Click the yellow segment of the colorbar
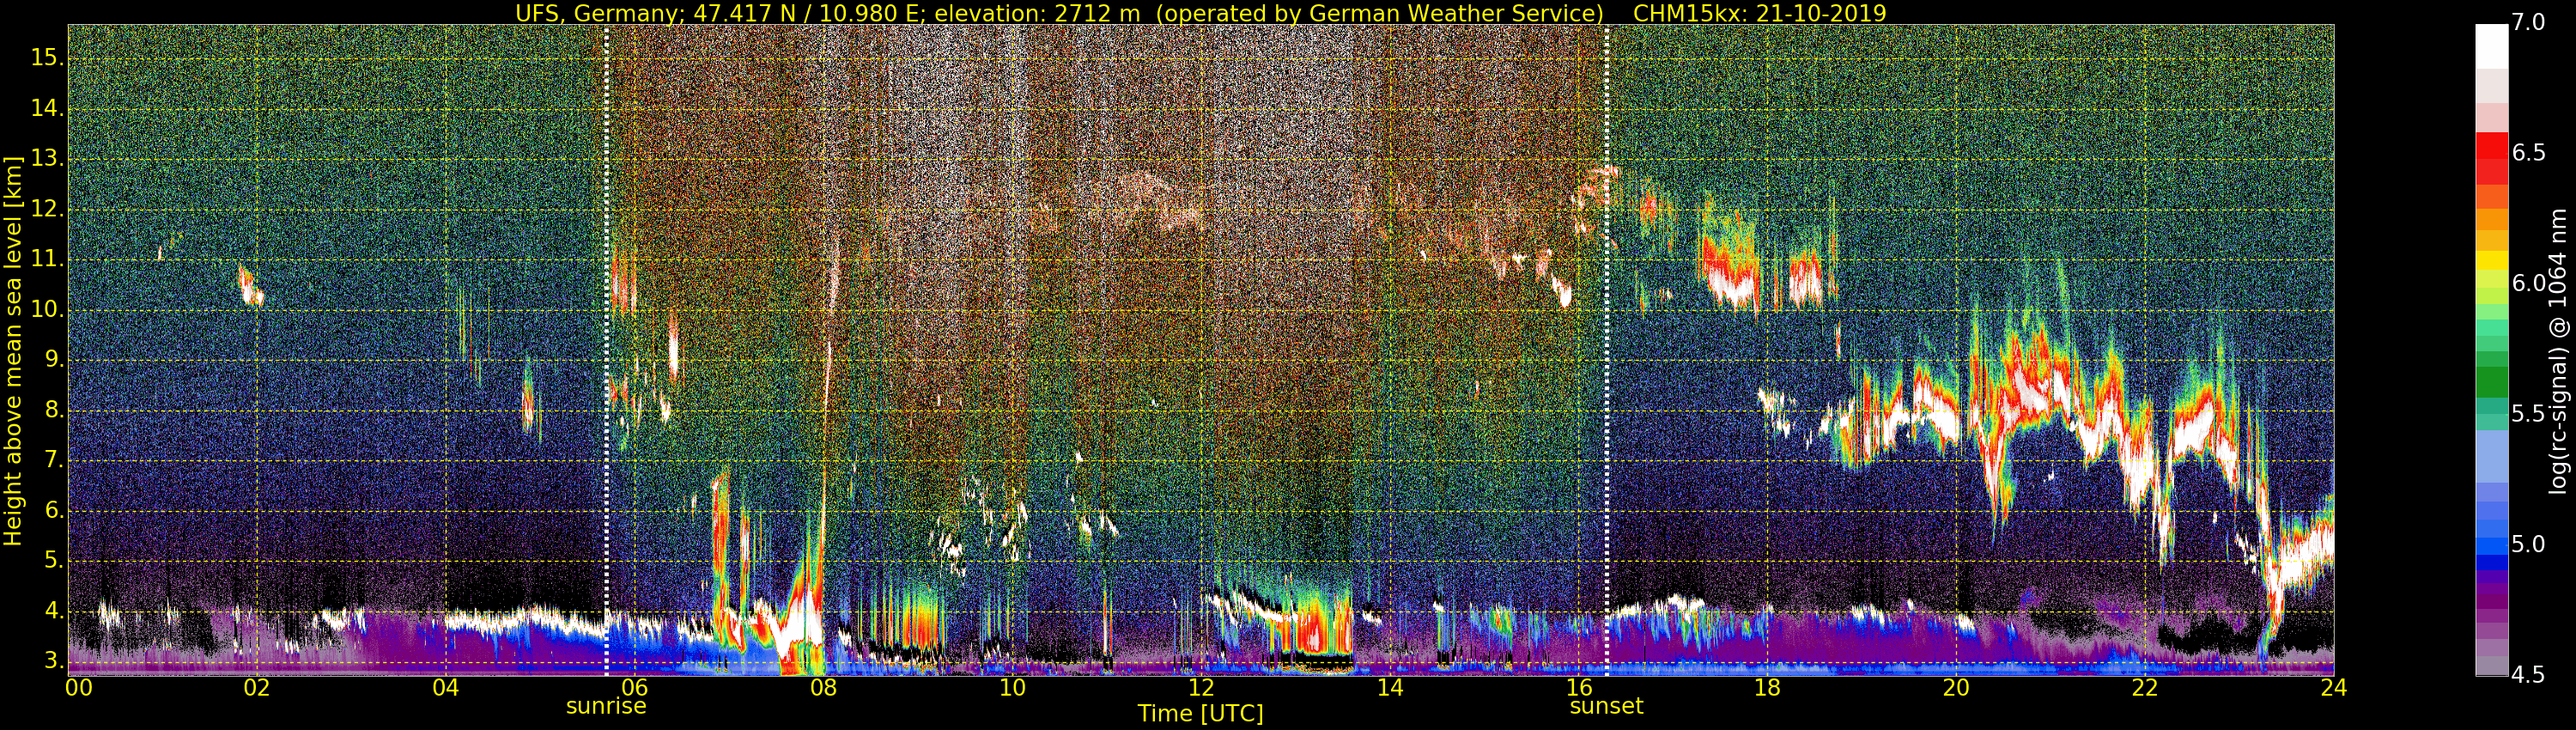This screenshot has height=730, width=2576. point(2491,260)
